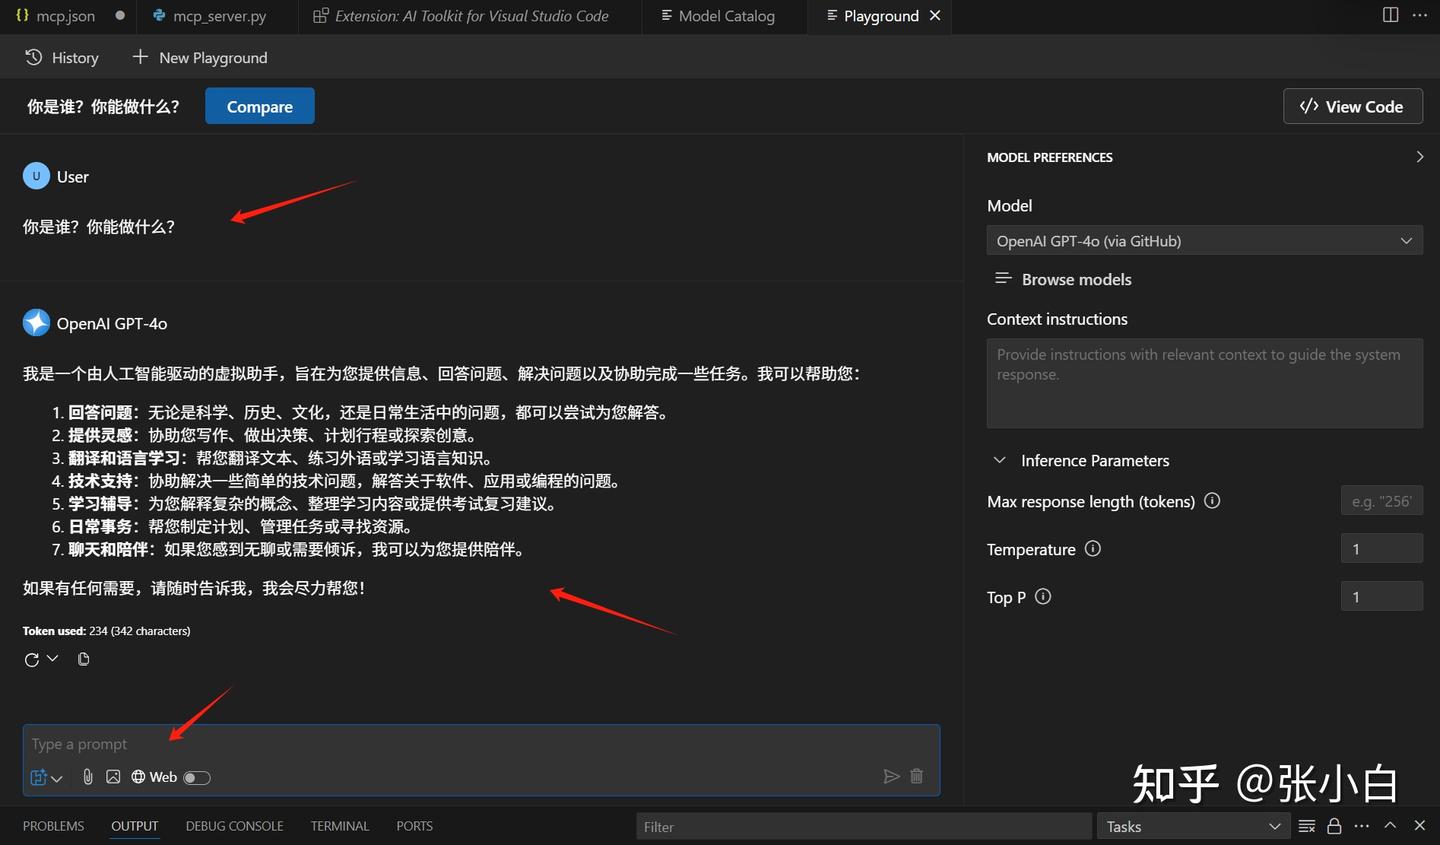Click the info icon next to Top P
1440x845 pixels.
pos(1043,596)
